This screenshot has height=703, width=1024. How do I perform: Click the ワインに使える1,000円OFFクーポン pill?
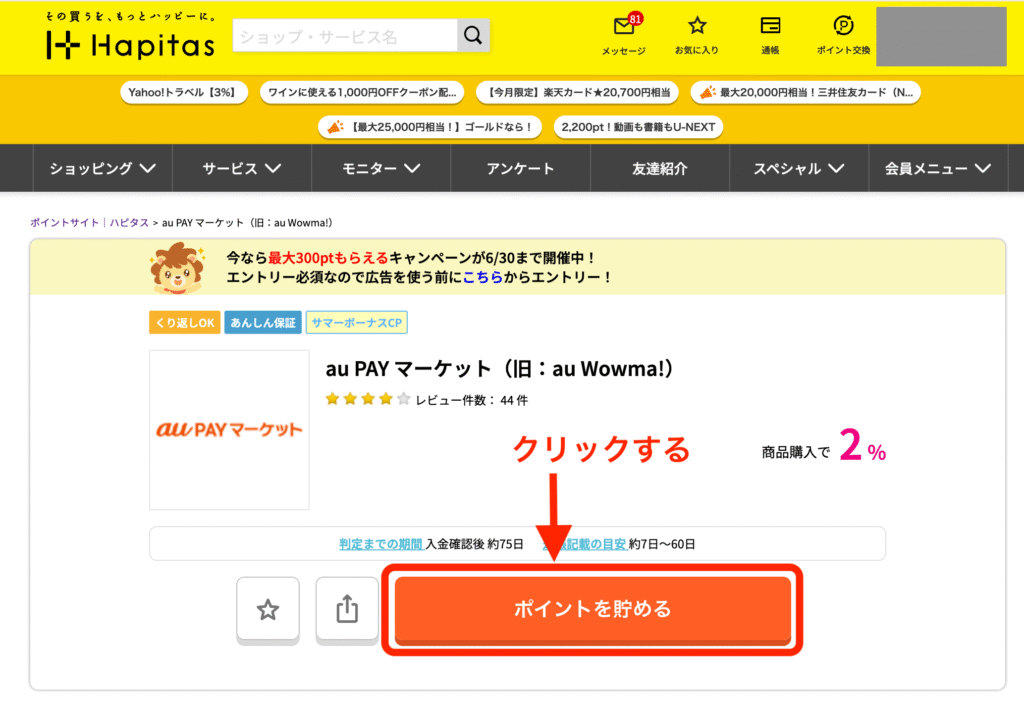[x=362, y=92]
